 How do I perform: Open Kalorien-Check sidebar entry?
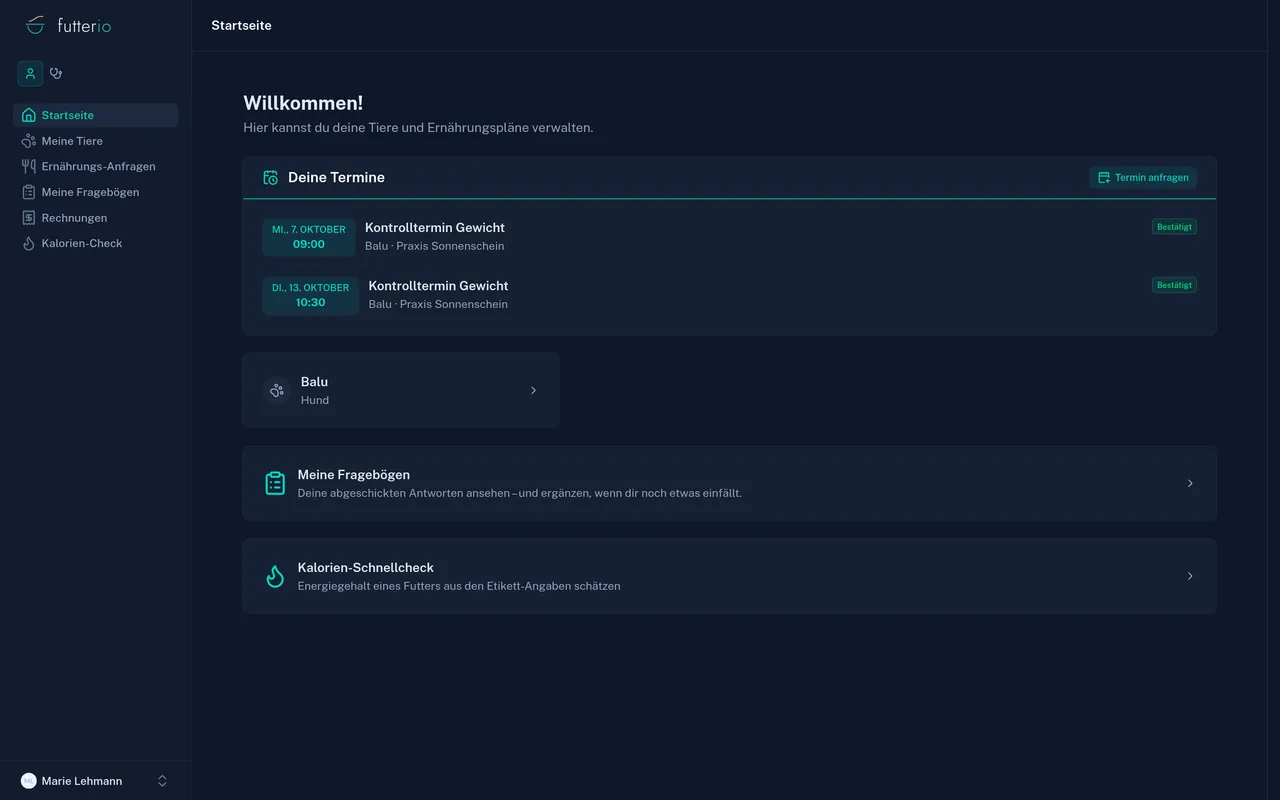point(96,243)
